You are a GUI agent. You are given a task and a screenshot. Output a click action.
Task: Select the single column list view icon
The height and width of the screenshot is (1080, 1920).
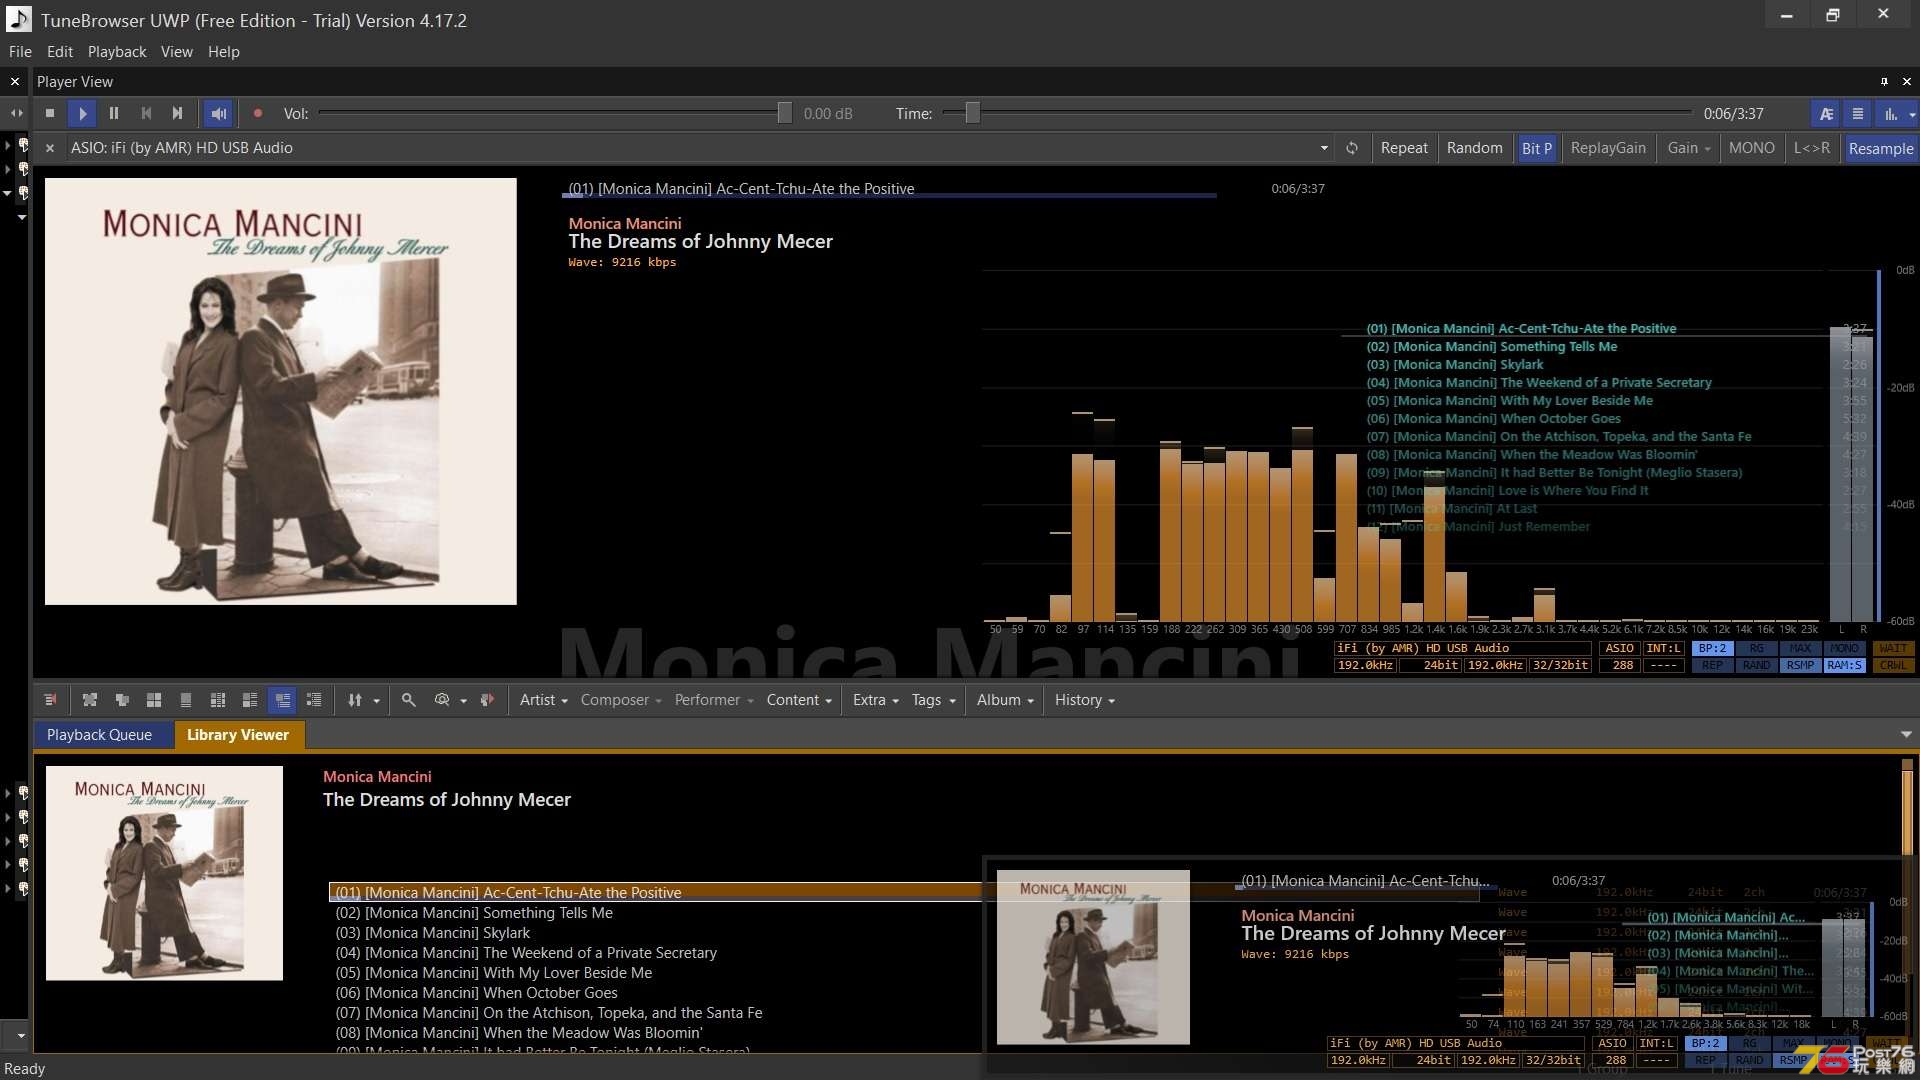click(x=186, y=700)
